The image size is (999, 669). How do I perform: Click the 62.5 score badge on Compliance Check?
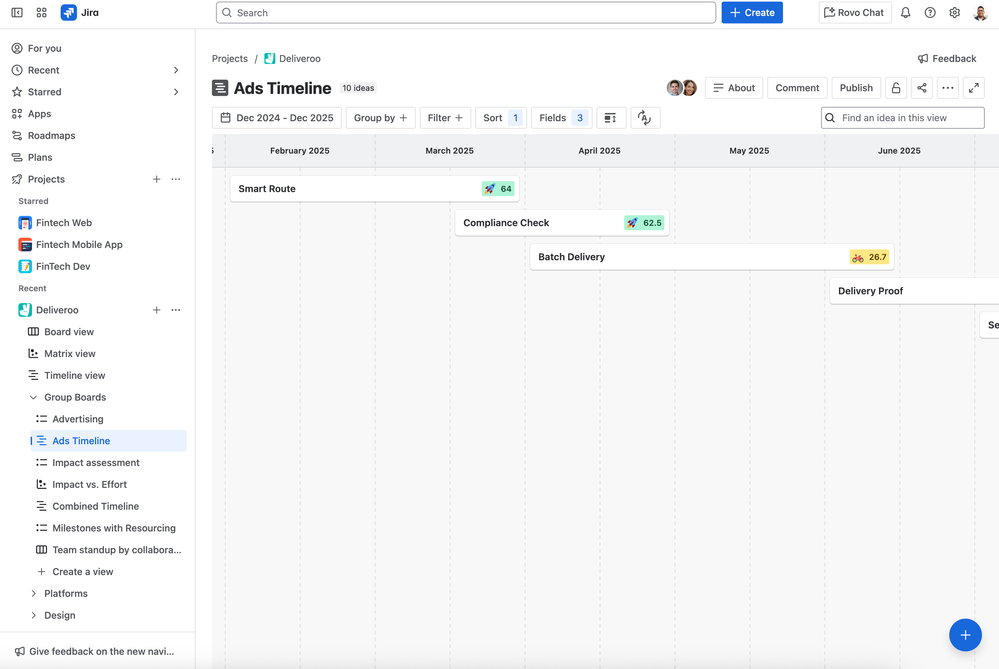click(x=644, y=222)
